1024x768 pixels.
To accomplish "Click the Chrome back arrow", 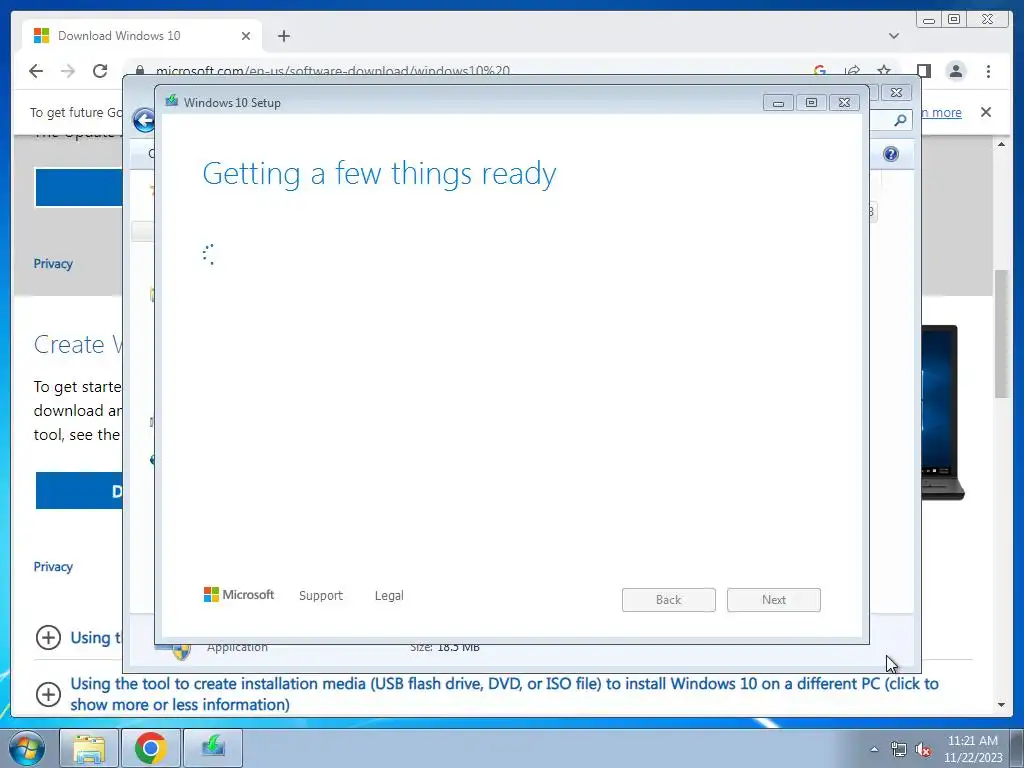I will pos(36,71).
